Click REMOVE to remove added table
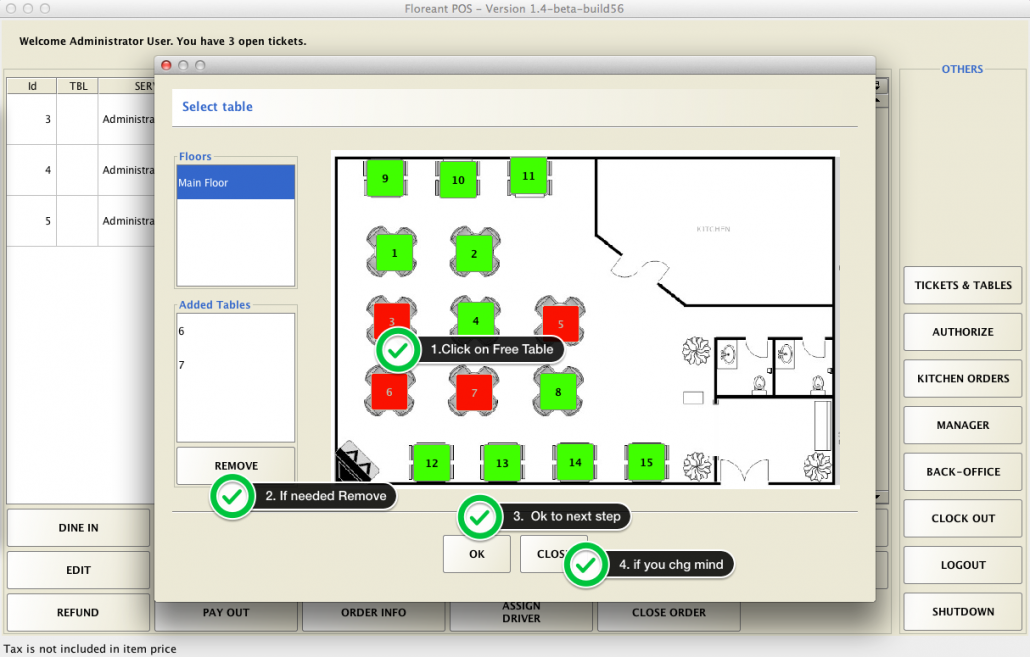Screen dimensions: 1030x657 tap(236, 466)
